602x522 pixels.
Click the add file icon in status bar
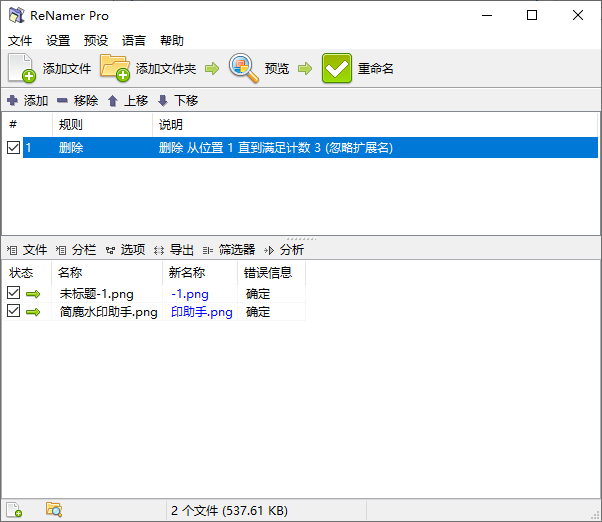[14, 510]
